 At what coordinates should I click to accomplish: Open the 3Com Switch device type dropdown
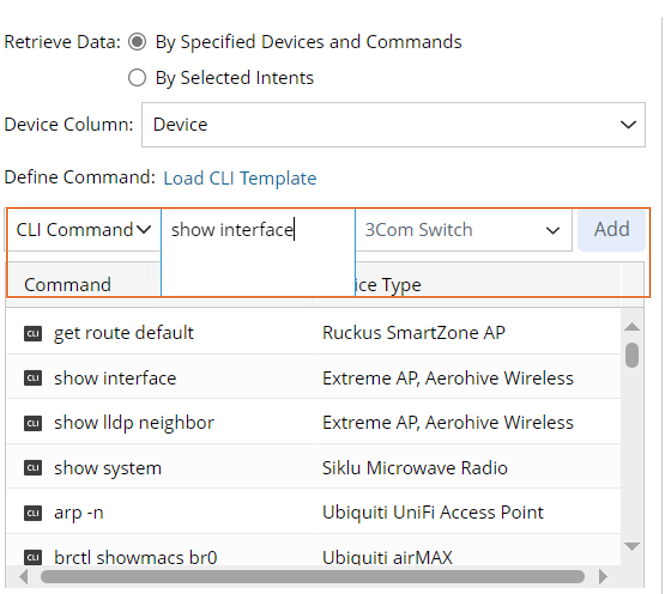[462, 230]
